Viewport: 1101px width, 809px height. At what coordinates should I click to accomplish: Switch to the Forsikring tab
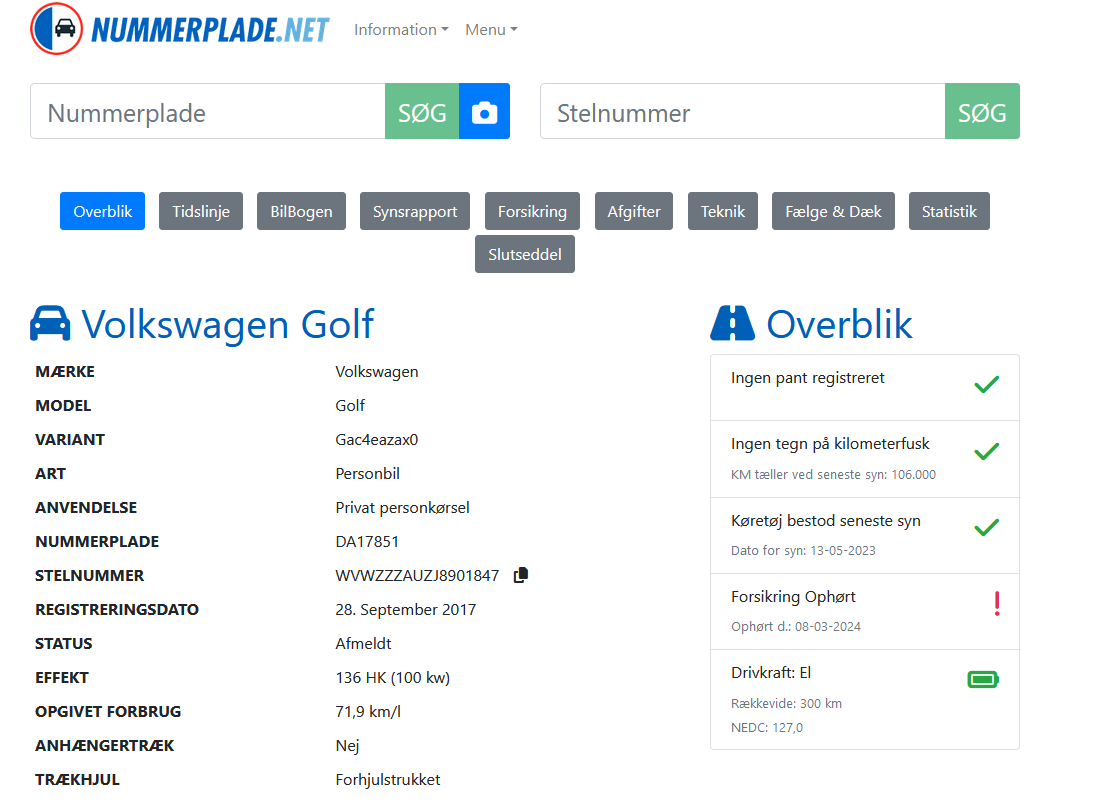point(532,211)
